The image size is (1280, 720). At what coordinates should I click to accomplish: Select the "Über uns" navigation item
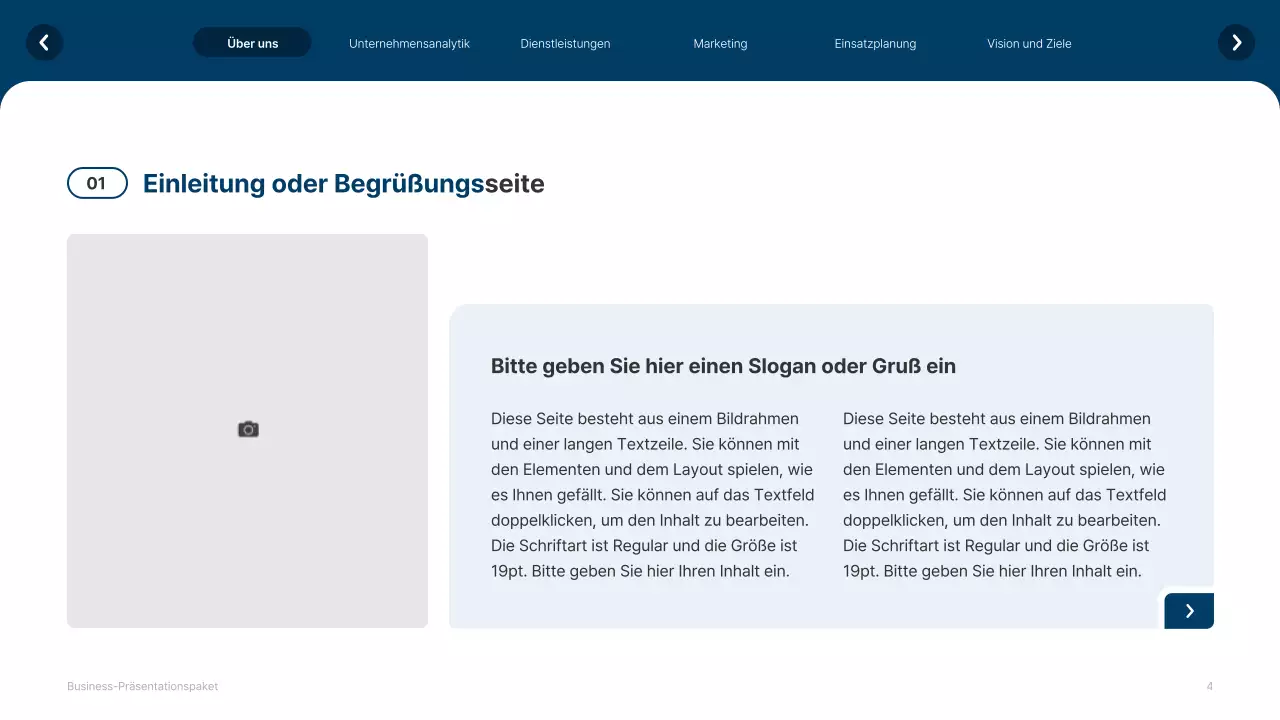252,43
